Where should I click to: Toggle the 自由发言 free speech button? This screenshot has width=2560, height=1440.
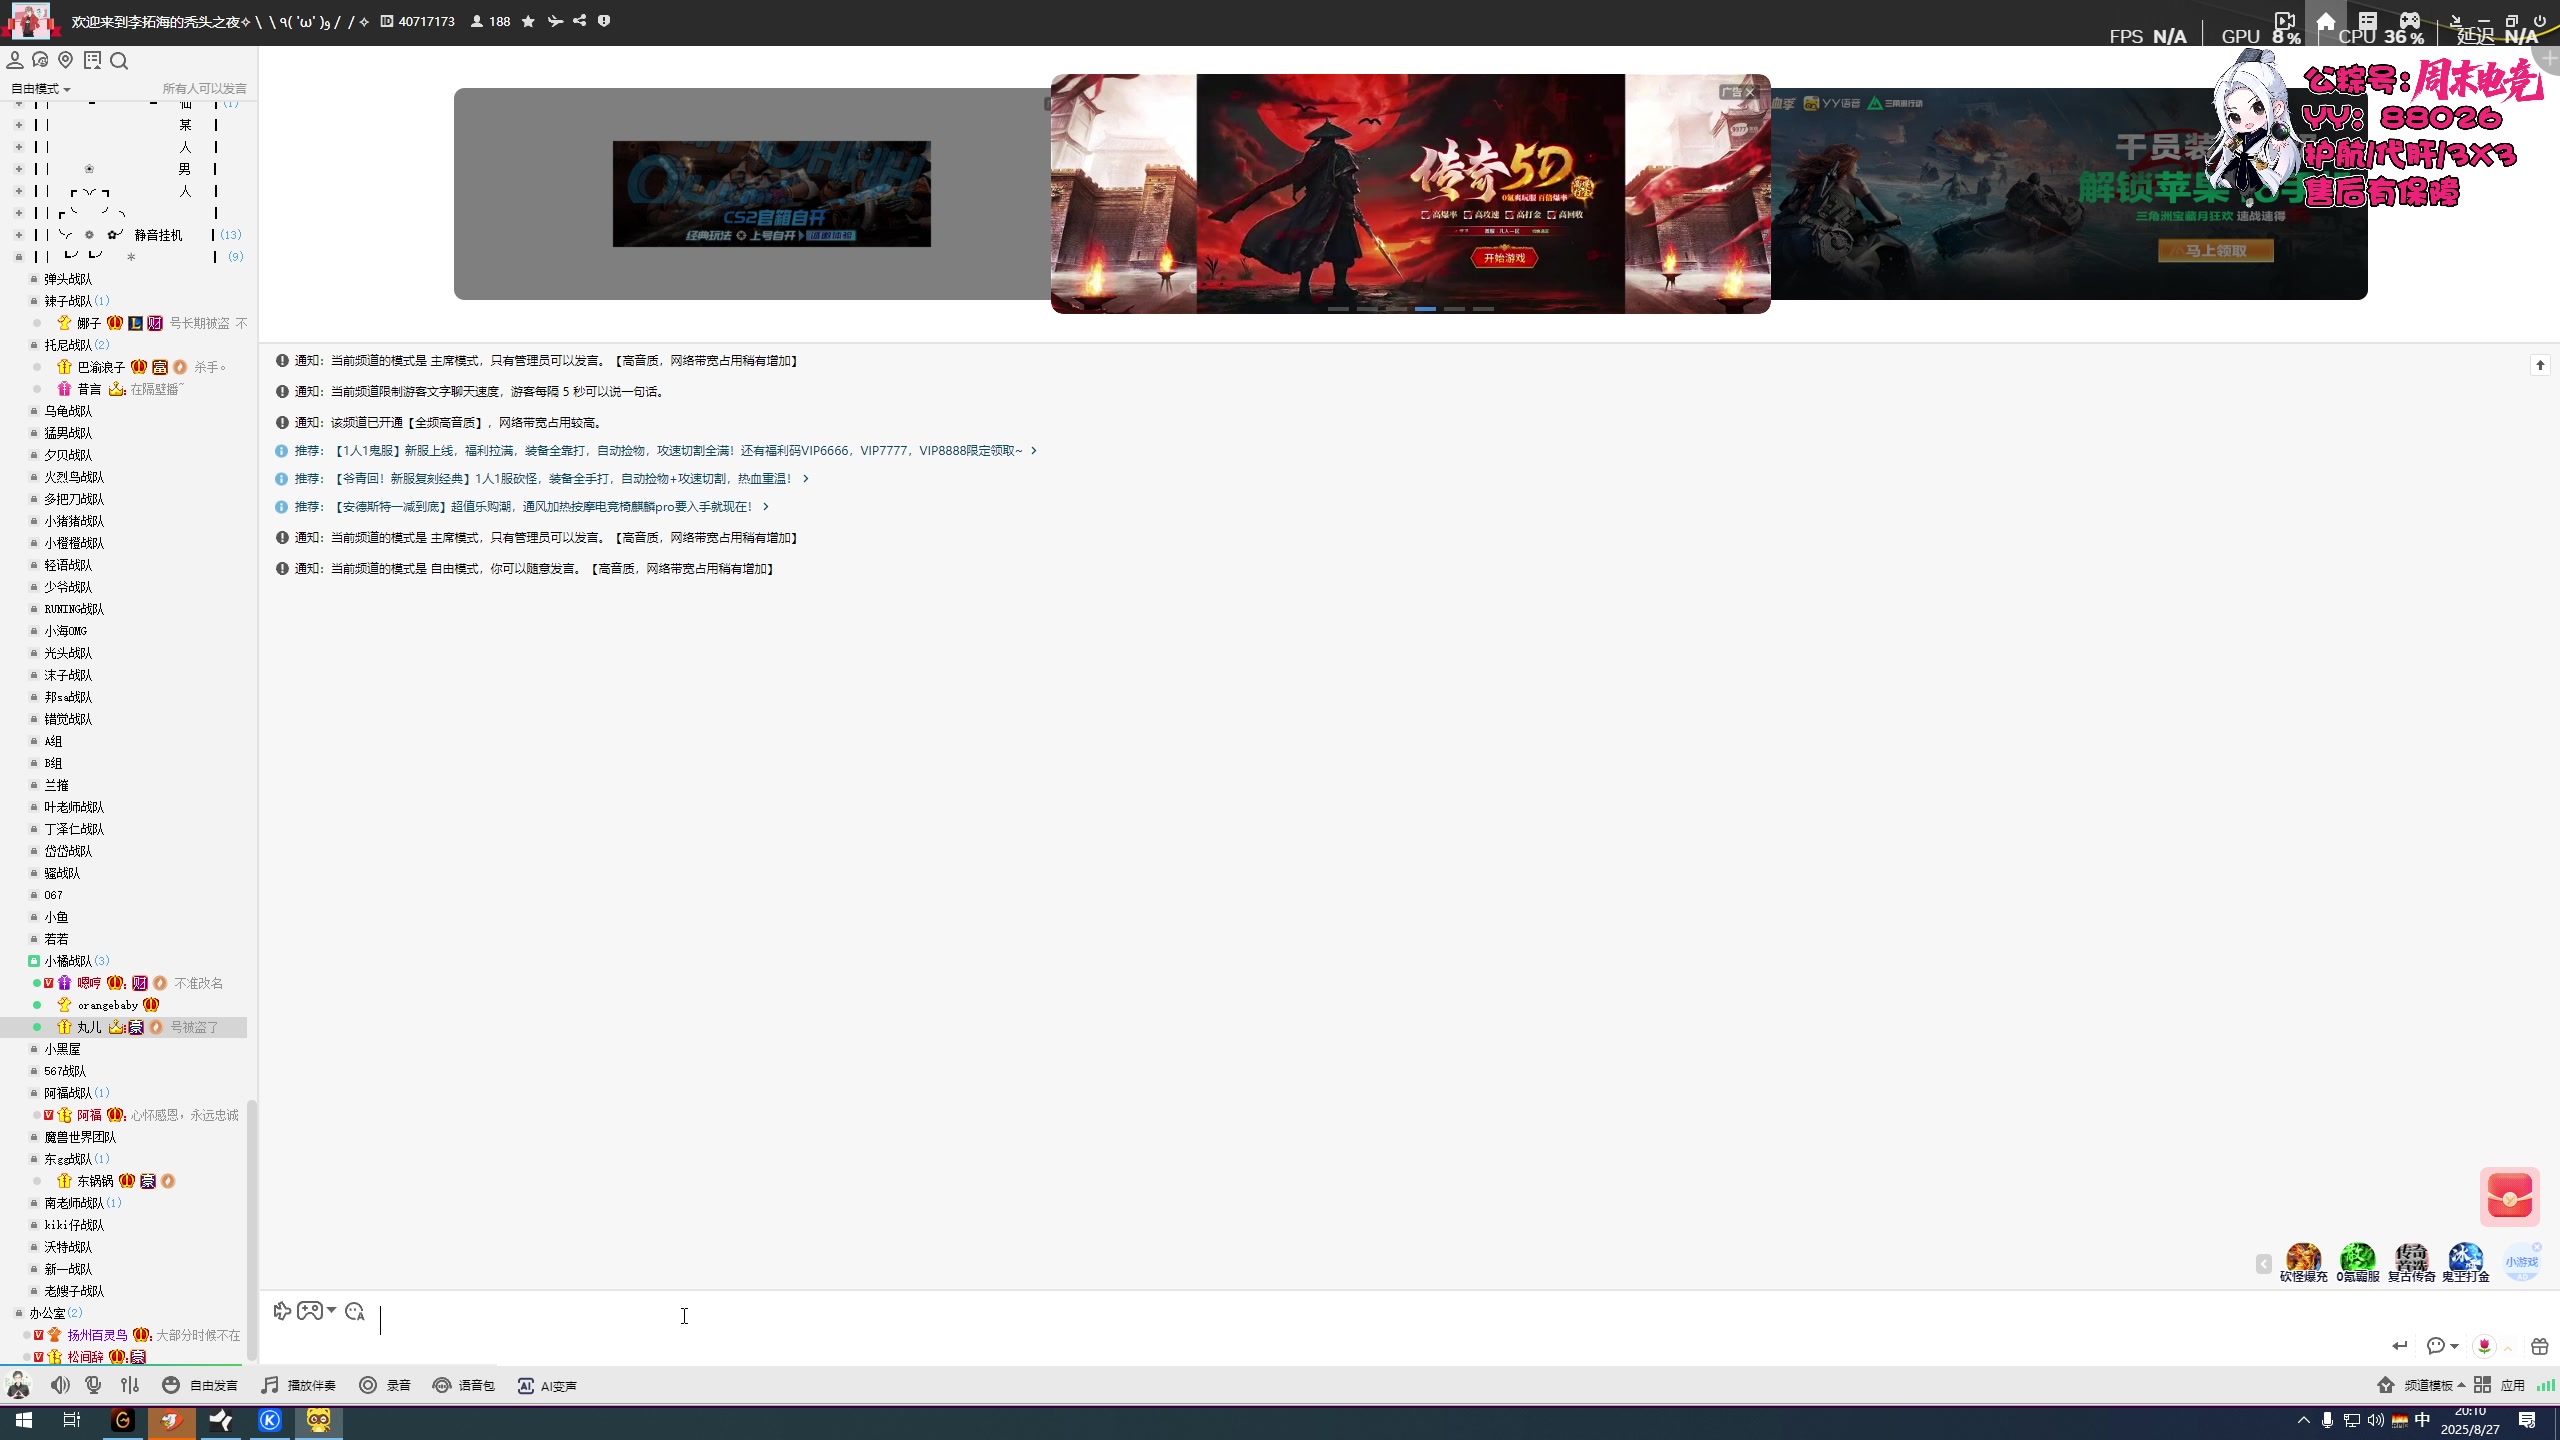coord(200,1385)
